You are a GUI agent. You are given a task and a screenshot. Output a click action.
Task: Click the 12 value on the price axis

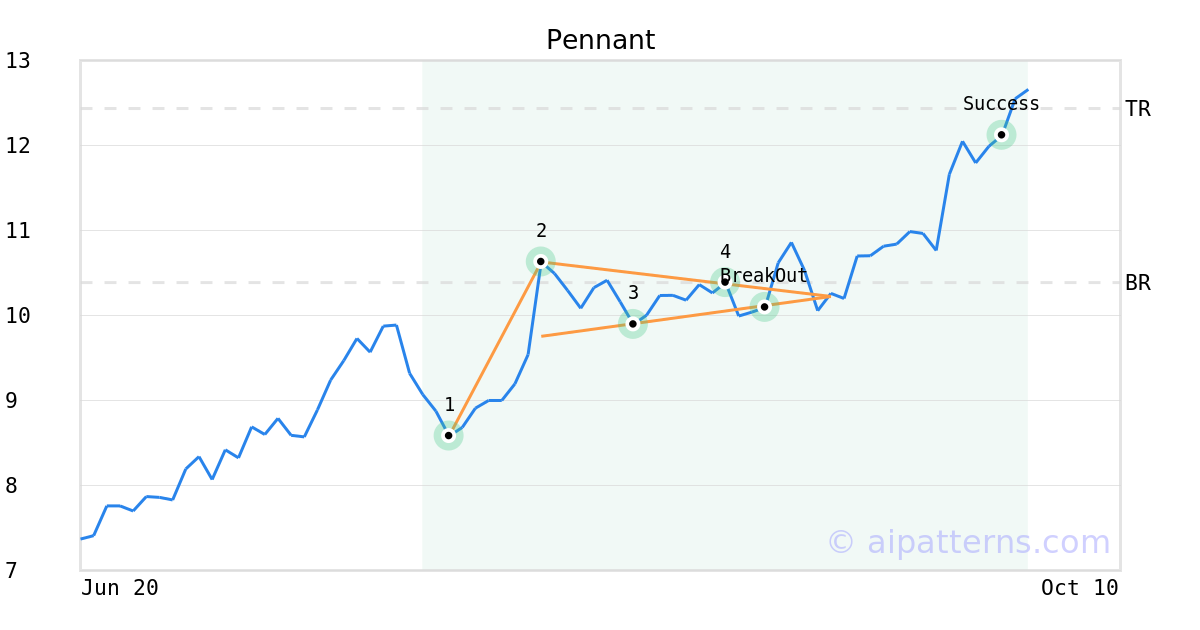18,146
